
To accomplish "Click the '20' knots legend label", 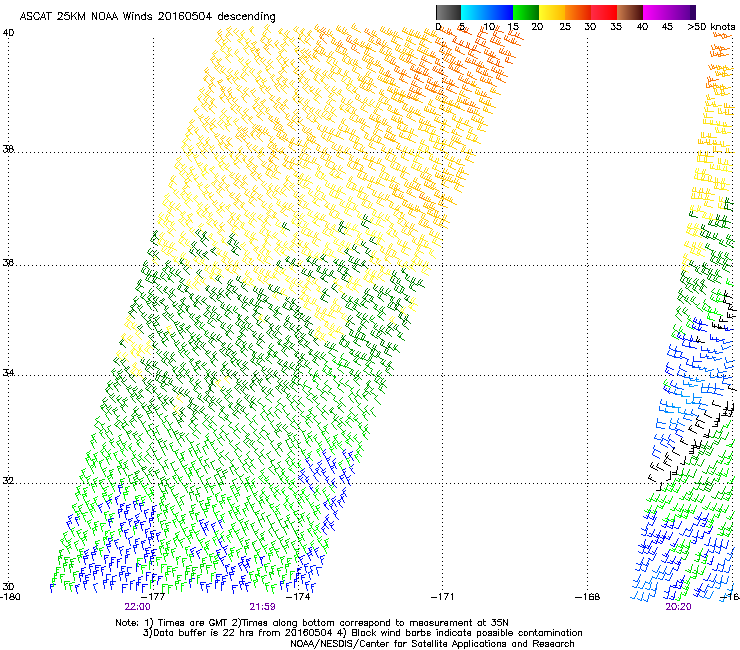I will tap(537, 27).
